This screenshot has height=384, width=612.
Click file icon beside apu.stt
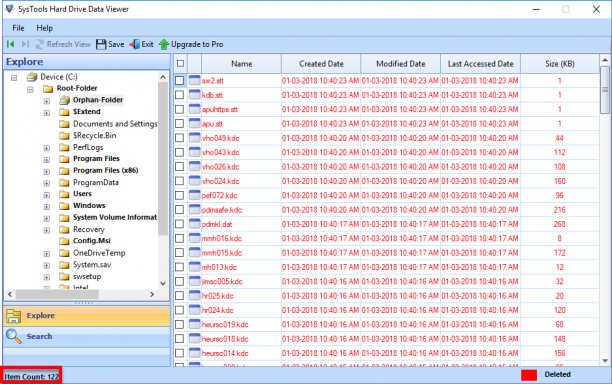194,123
